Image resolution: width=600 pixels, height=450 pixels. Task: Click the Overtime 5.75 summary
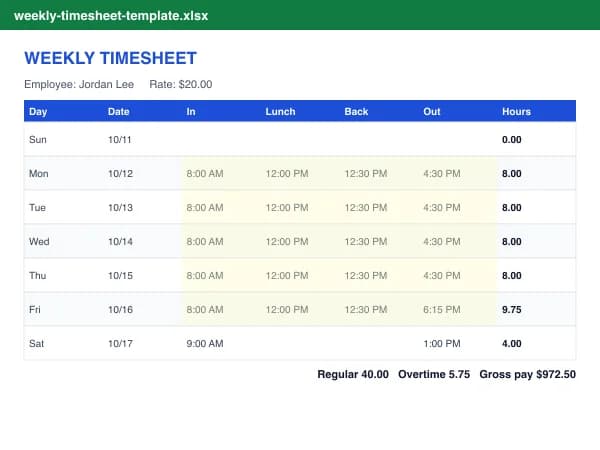tap(434, 374)
